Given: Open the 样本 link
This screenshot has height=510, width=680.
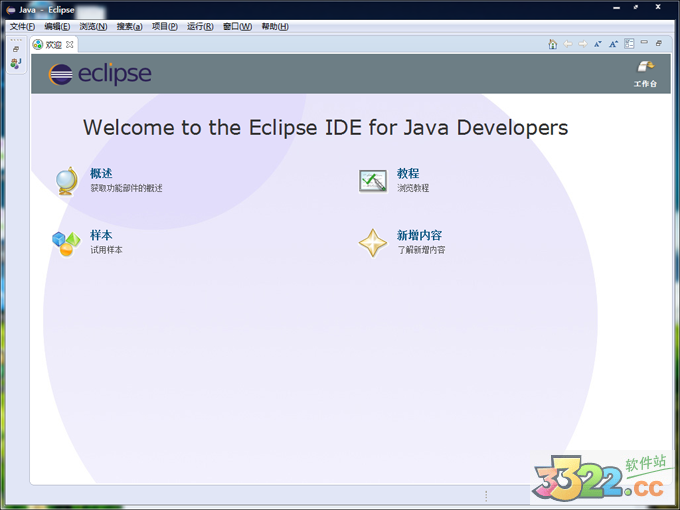Looking at the screenshot, I should [x=101, y=235].
